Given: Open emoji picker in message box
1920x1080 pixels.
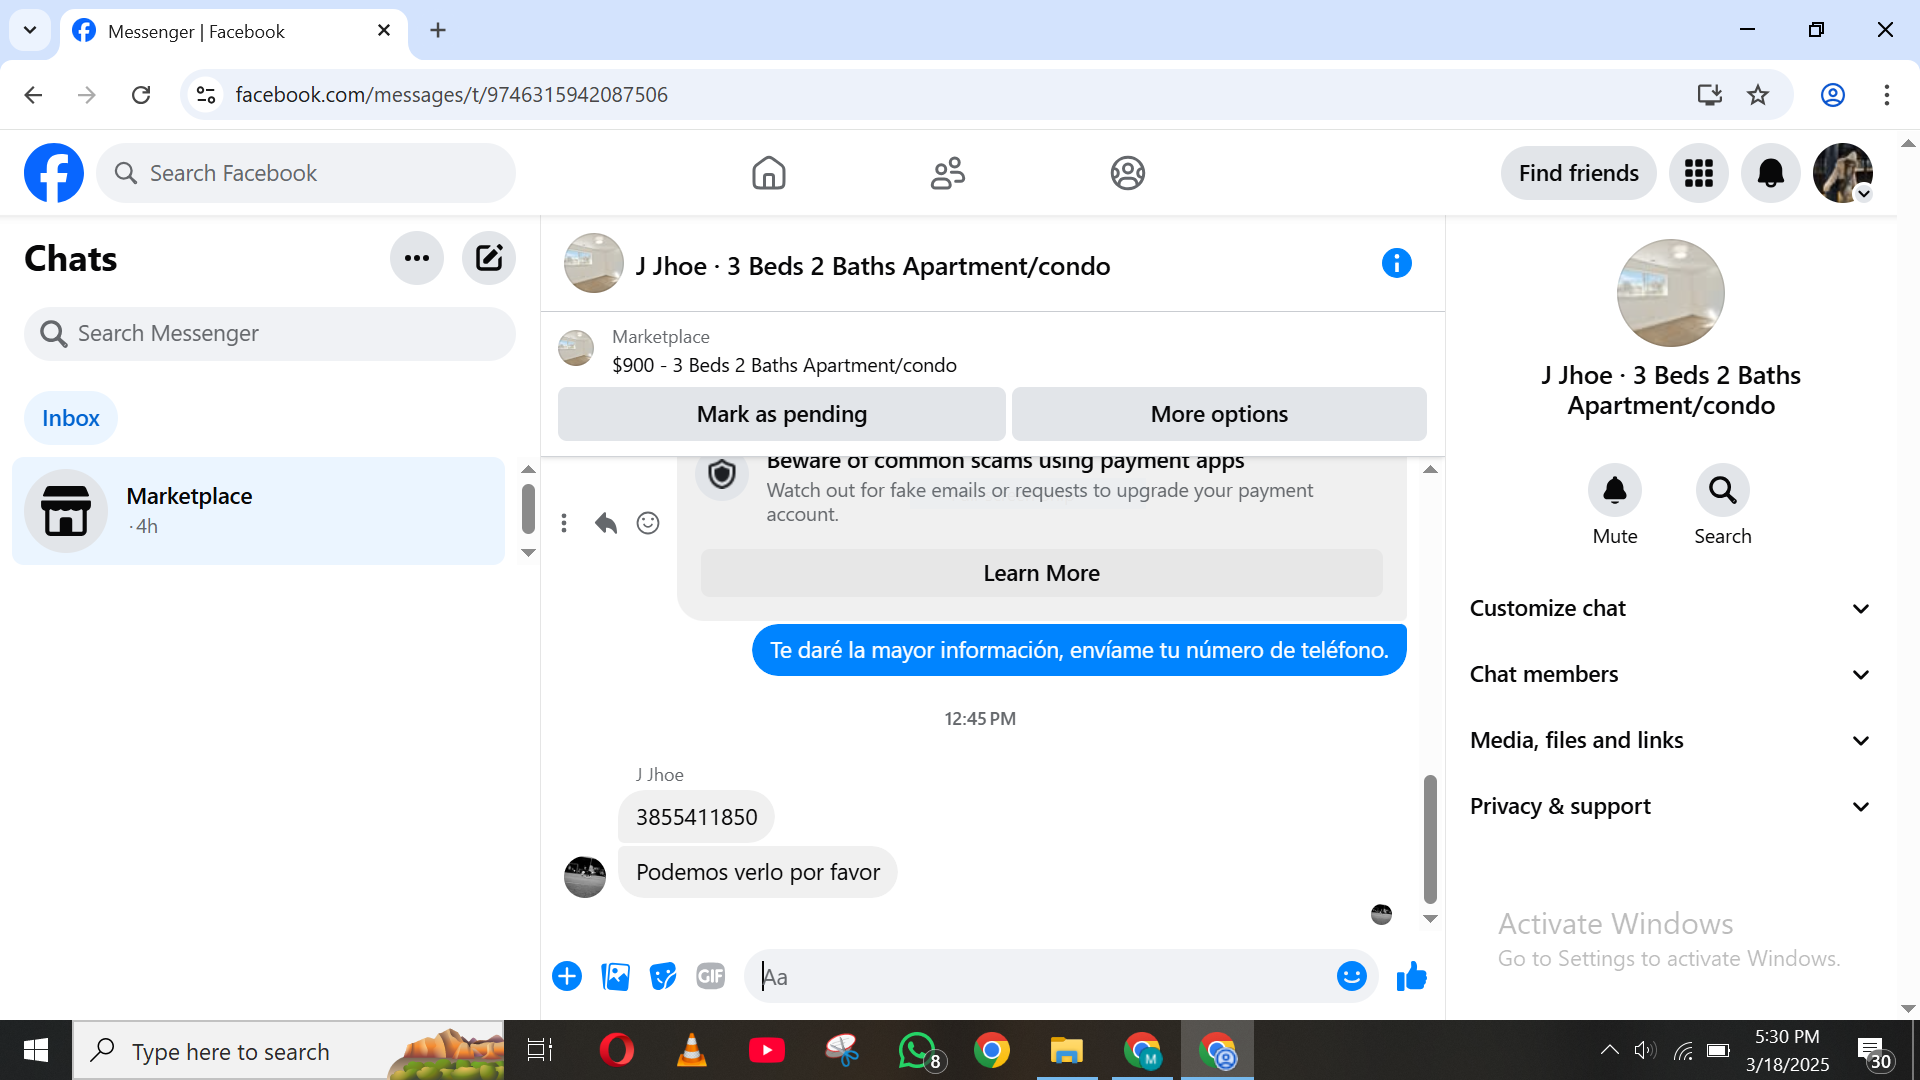Looking at the screenshot, I should click(x=1351, y=976).
